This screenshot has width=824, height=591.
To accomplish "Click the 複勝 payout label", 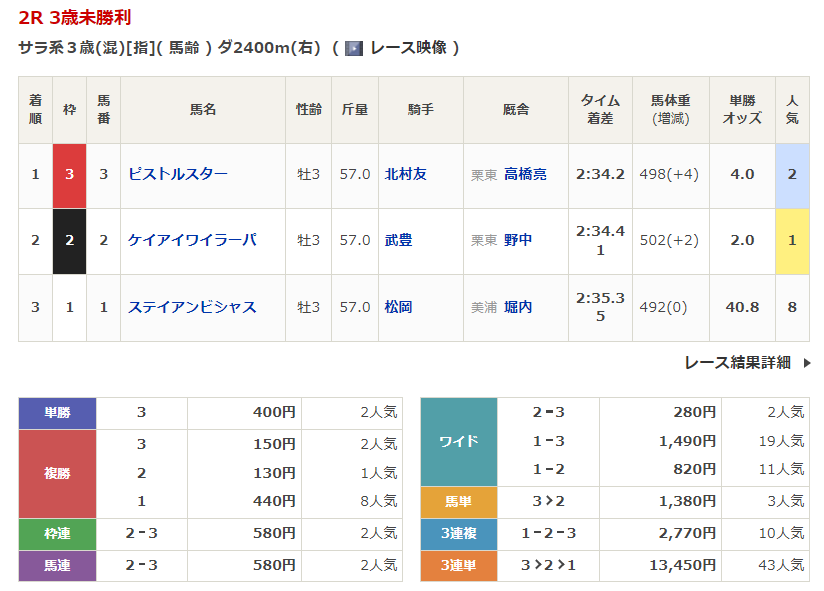I will 57,474.
